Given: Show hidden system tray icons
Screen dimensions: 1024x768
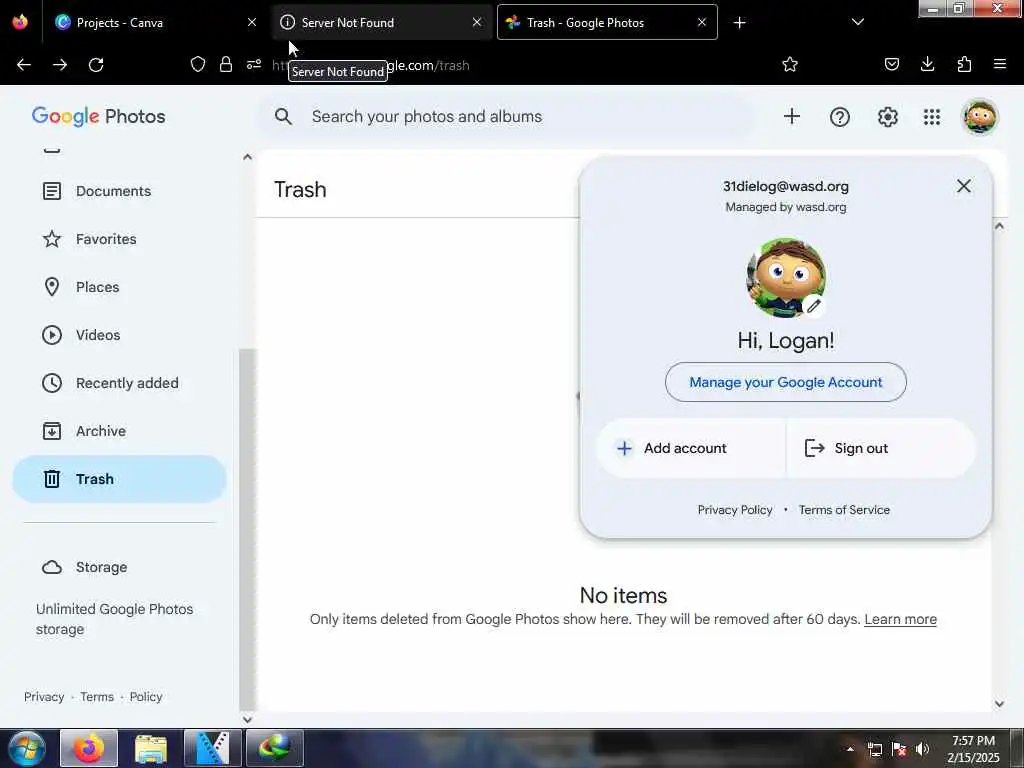Looking at the screenshot, I should (850, 749).
